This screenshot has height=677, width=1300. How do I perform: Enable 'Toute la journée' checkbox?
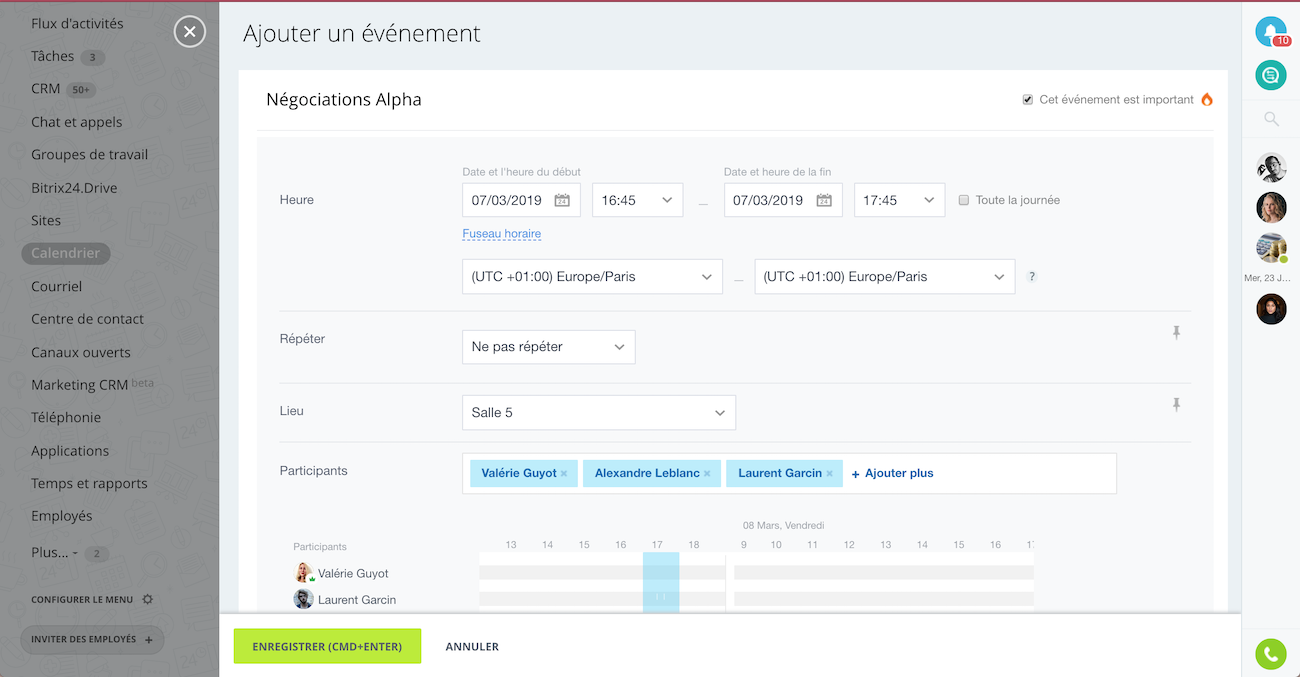pyautogui.click(x=964, y=200)
